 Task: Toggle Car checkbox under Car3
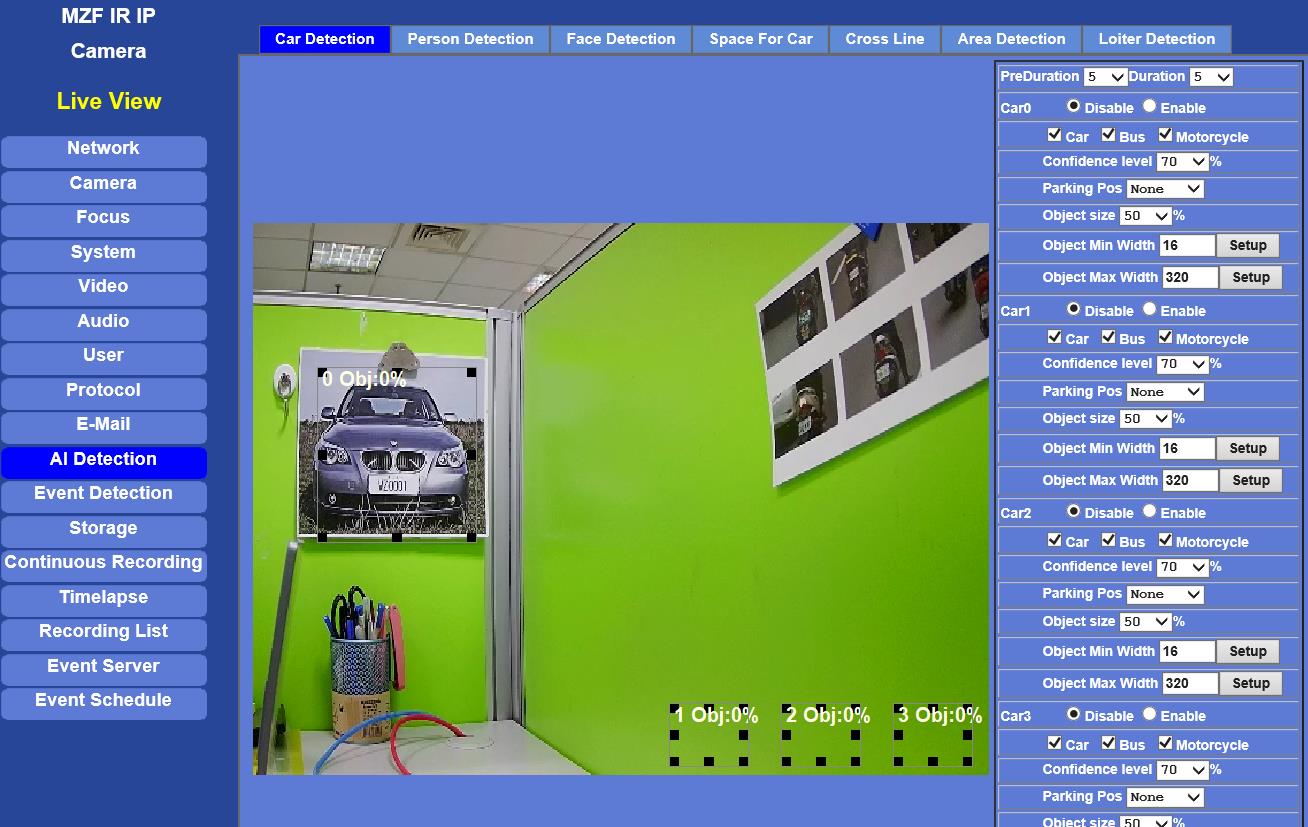pyautogui.click(x=1054, y=743)
